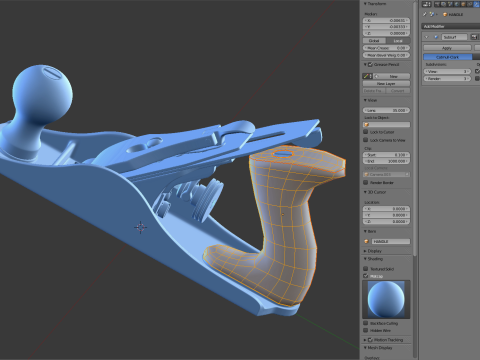Click the Subsurf modifier type icon
The width and height of the screenshot is (480, 360).
[x=436, y=37]
